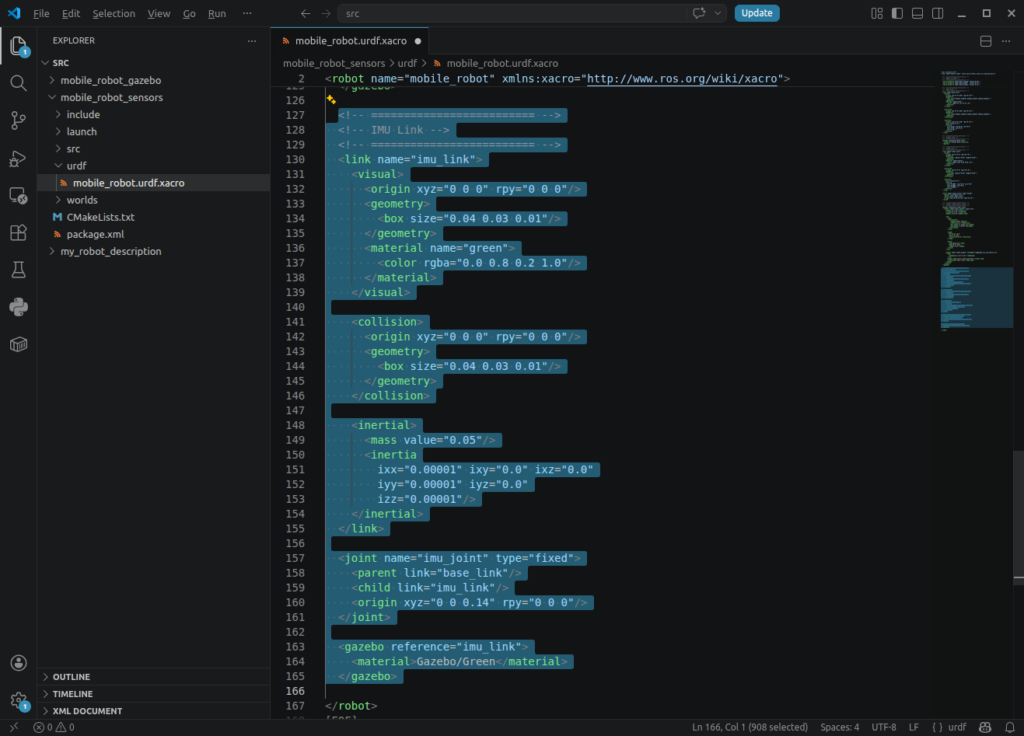Open notifications bell icon
This screenshot has height=736, width=1024.
coord(1010,727)
